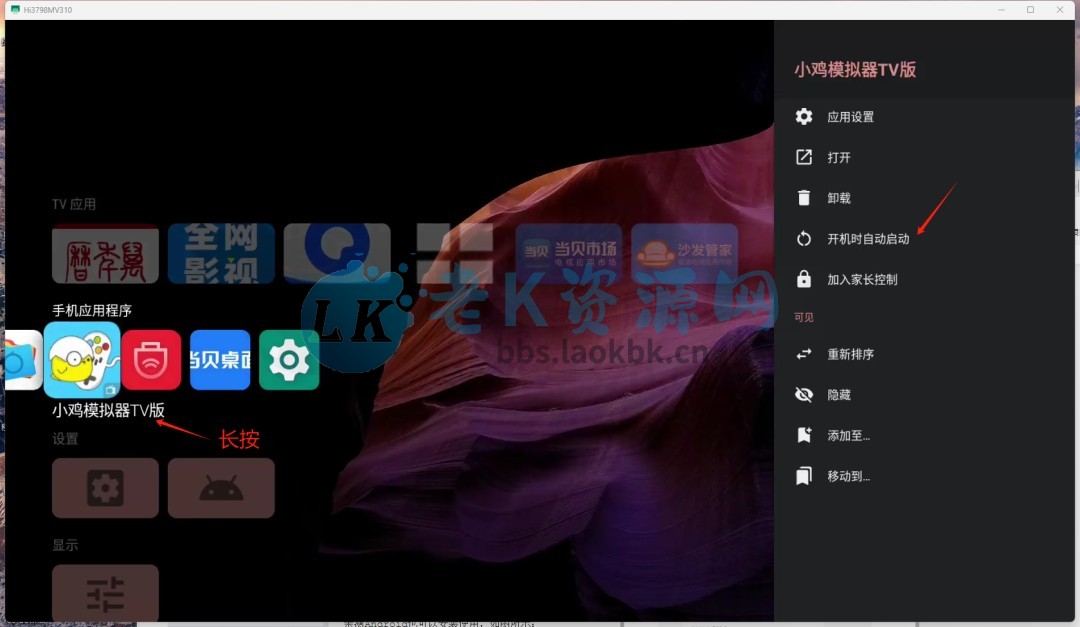Viewport: 1080px width, 627px height.
Task: Click the swap arrows icon beside 重新排序
Action: click(804, 354)
